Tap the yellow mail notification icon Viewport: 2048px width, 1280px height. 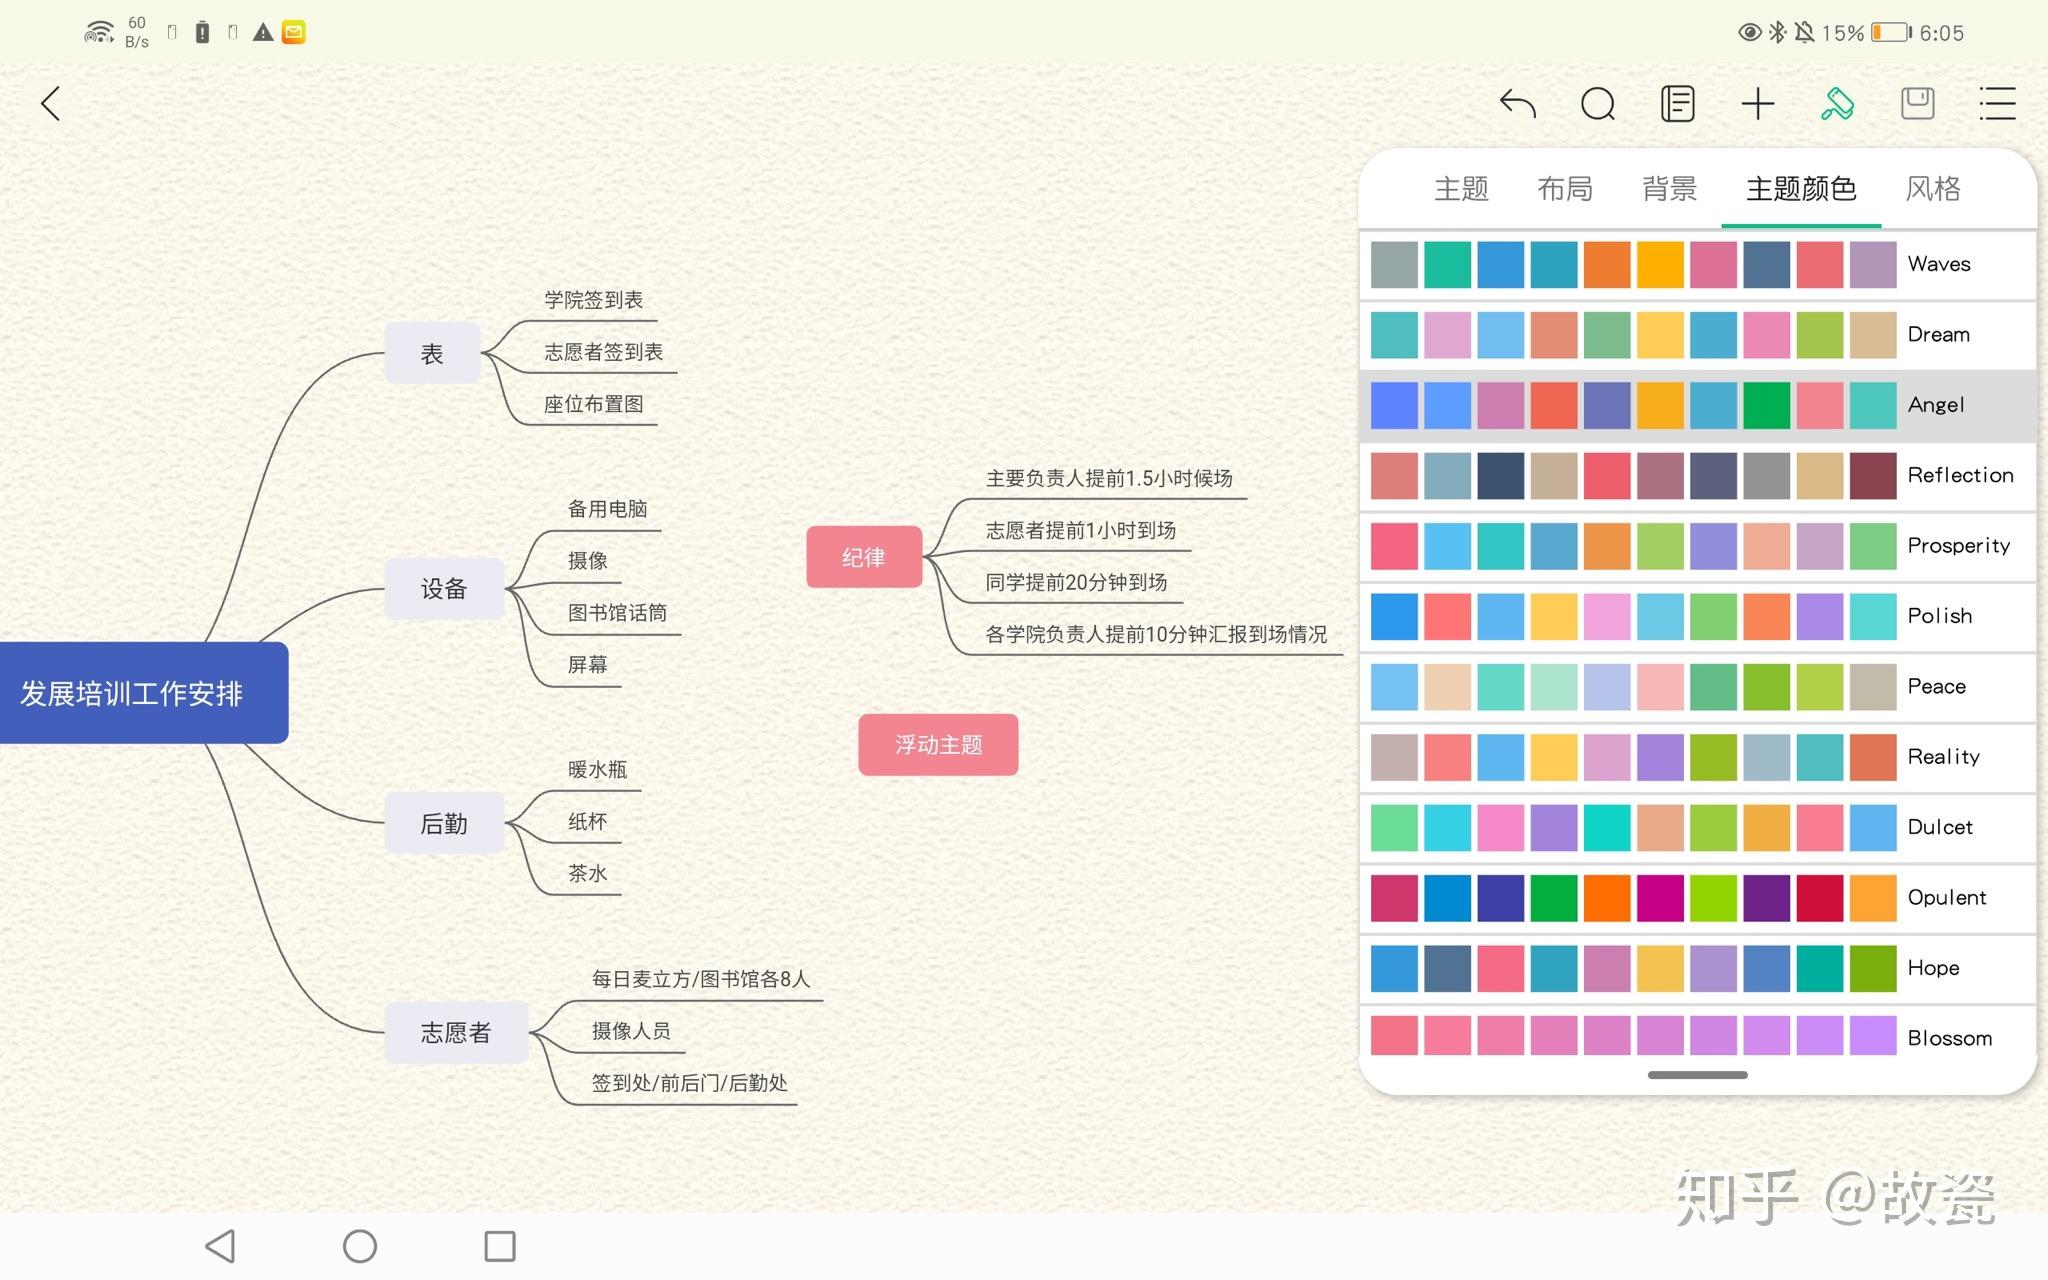click(294, 33)
